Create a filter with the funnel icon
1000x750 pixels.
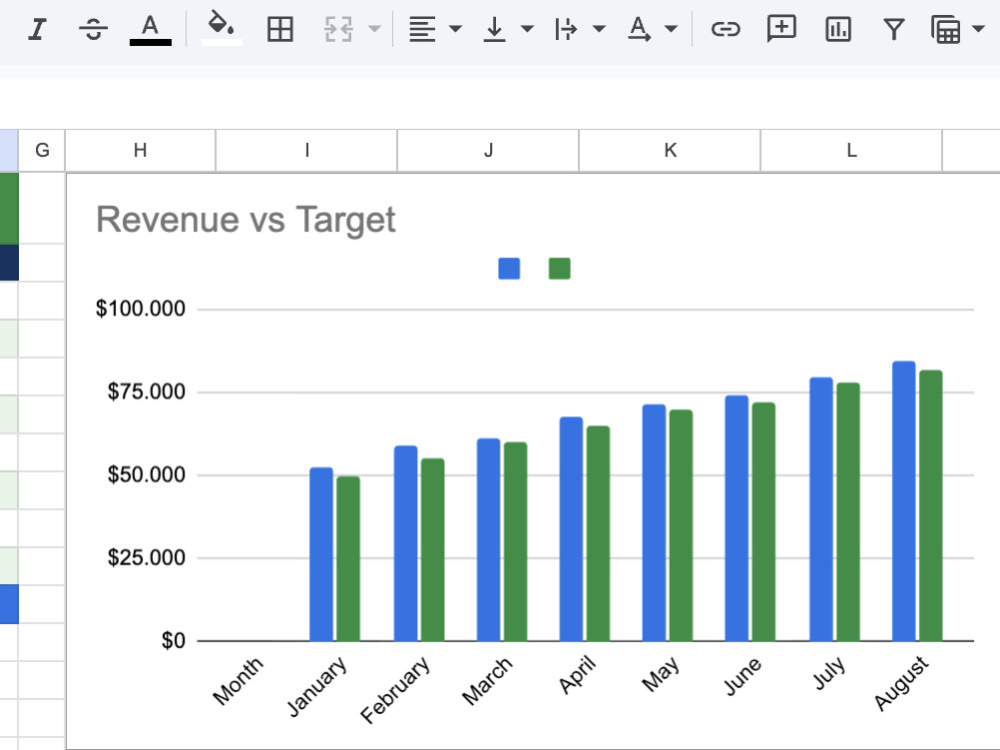[x=894, y=29]
